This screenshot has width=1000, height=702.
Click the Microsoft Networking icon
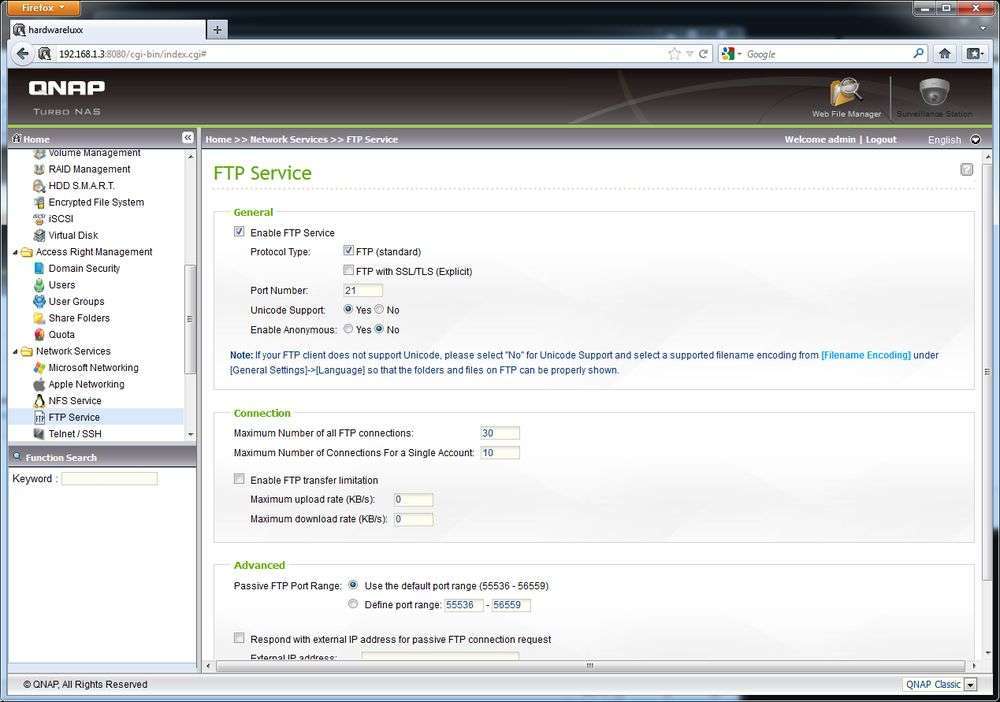click(39, 368)
